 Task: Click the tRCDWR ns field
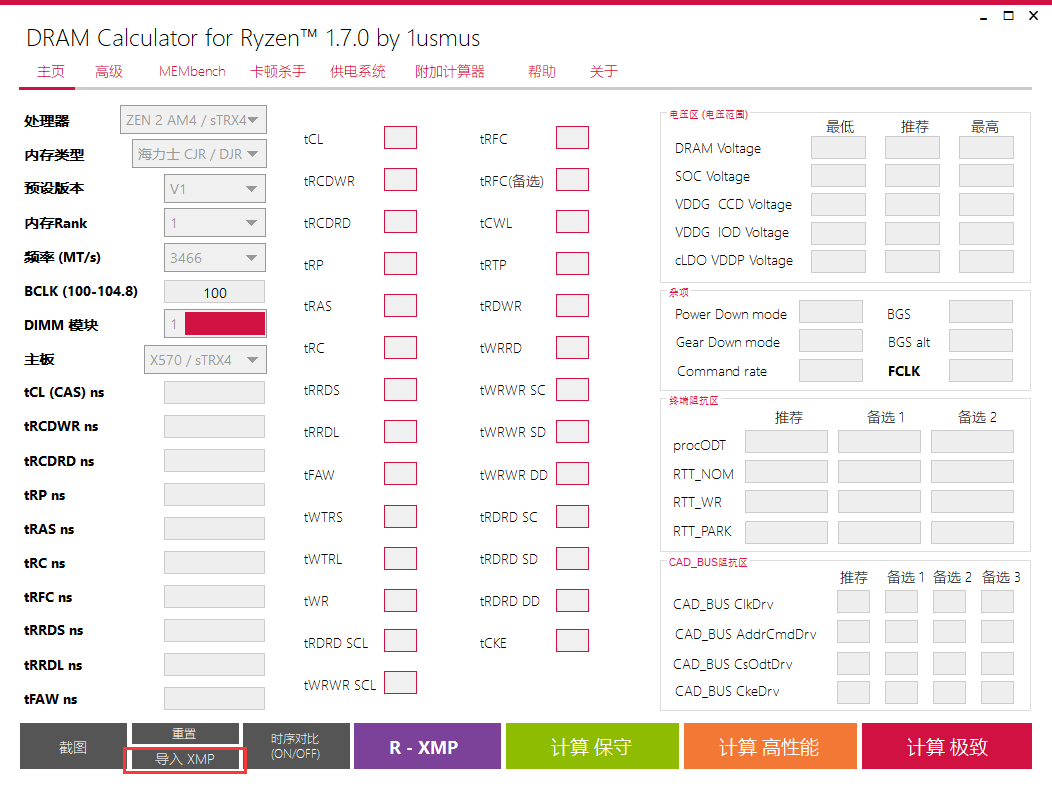coord(215,426)
